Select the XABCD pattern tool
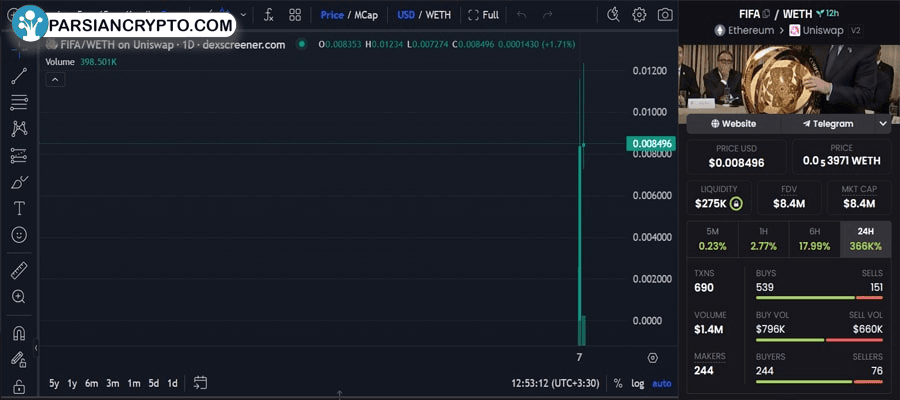Screen dimensions: 900x400 pos(19,129)
